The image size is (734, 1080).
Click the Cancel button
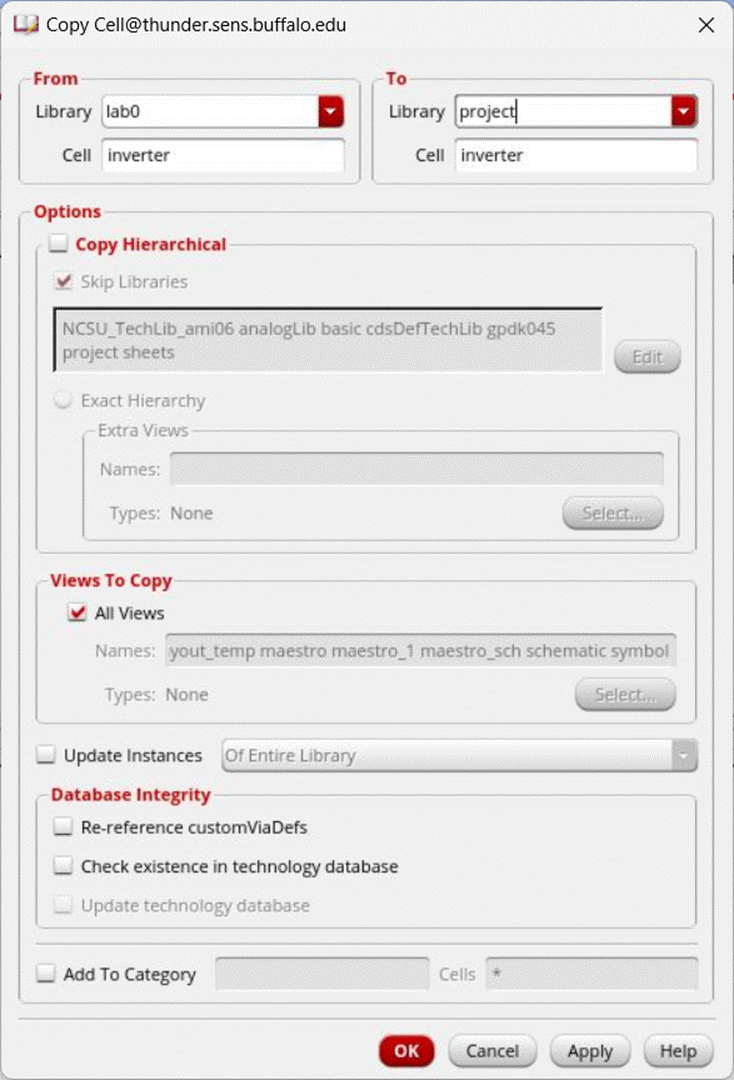tap(492, 1051)
